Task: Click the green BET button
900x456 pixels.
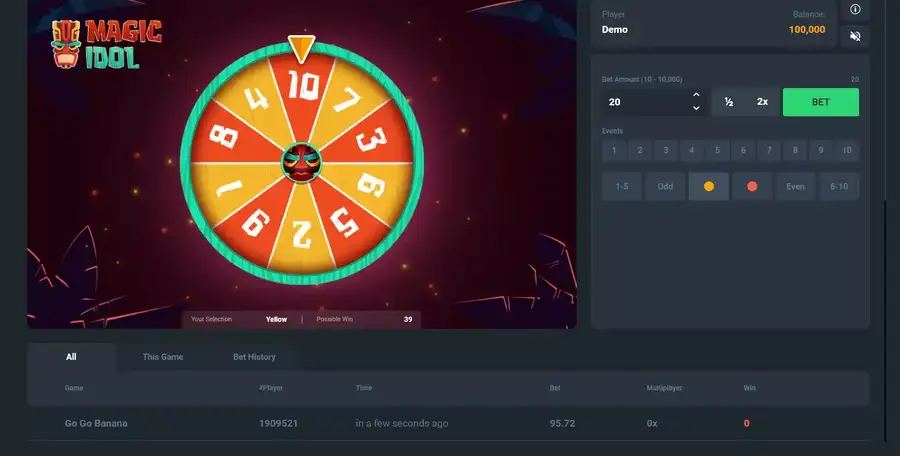Action: [821, 102]
